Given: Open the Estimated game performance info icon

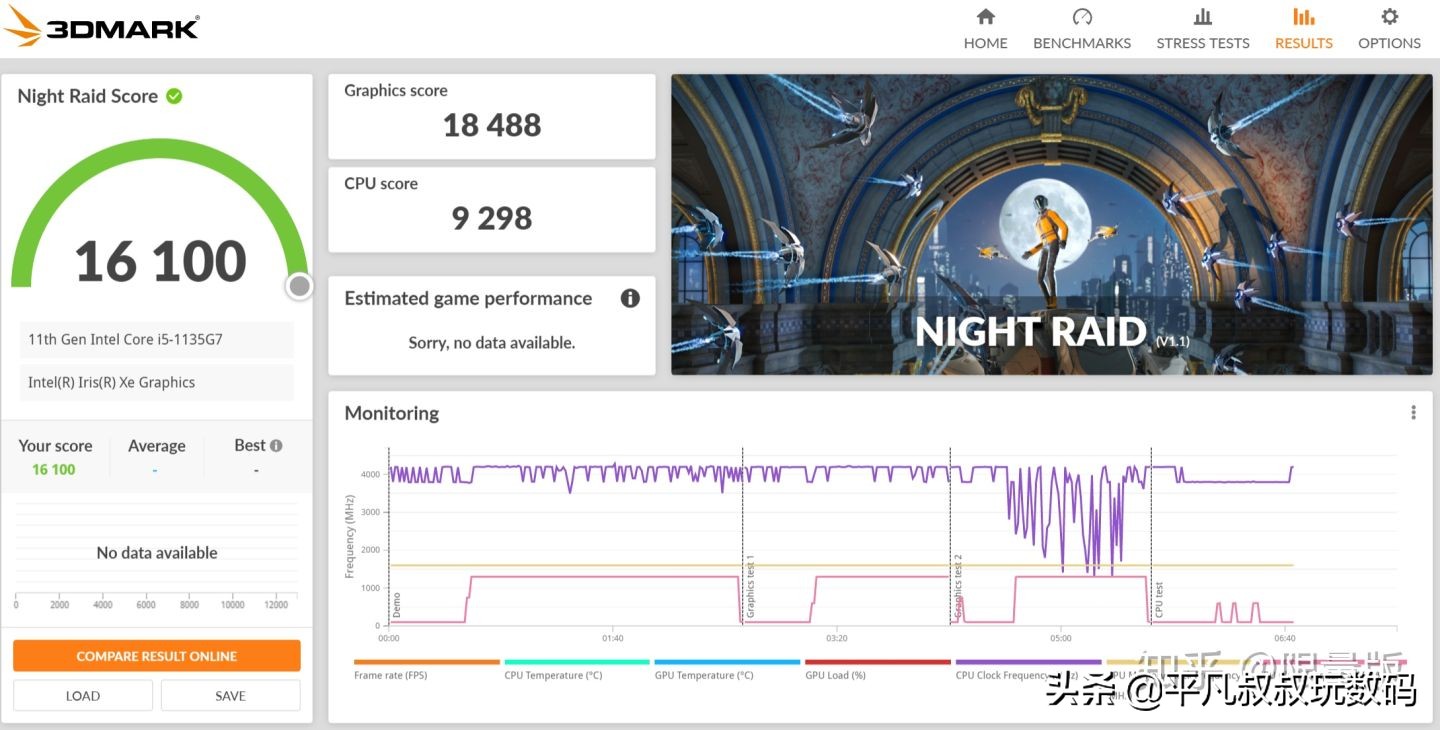Looking at the screenshot, I should (x=630, y=298).
